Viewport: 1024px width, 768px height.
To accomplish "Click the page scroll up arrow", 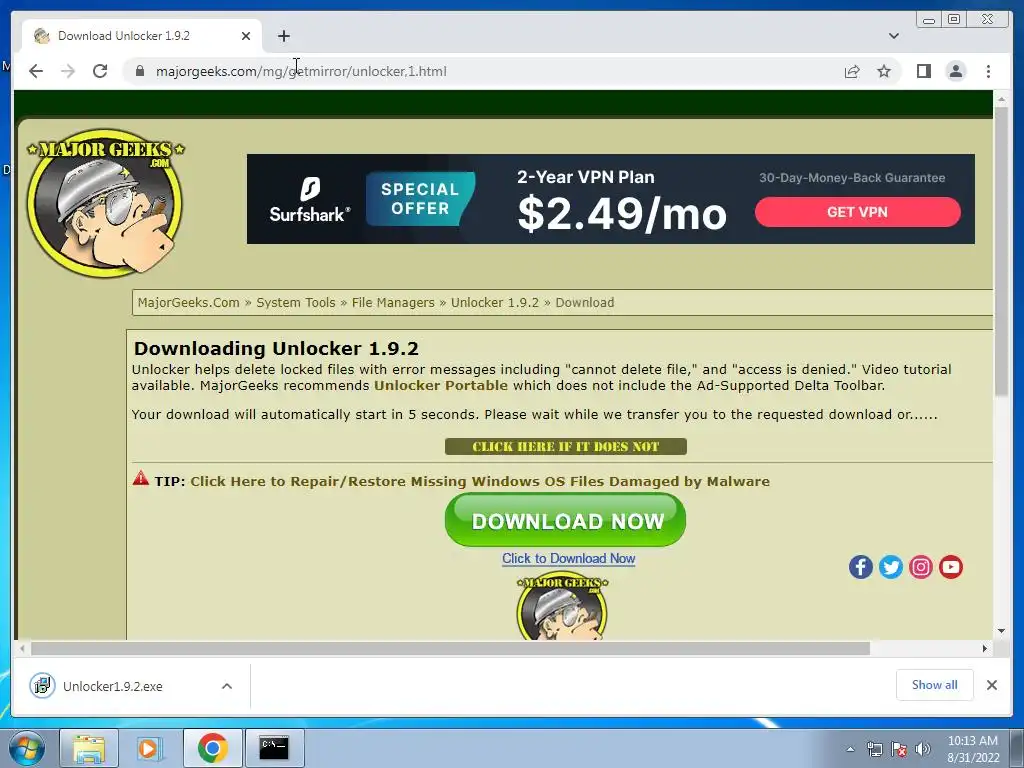I will pyautogui.click(x=1001, y=99).
